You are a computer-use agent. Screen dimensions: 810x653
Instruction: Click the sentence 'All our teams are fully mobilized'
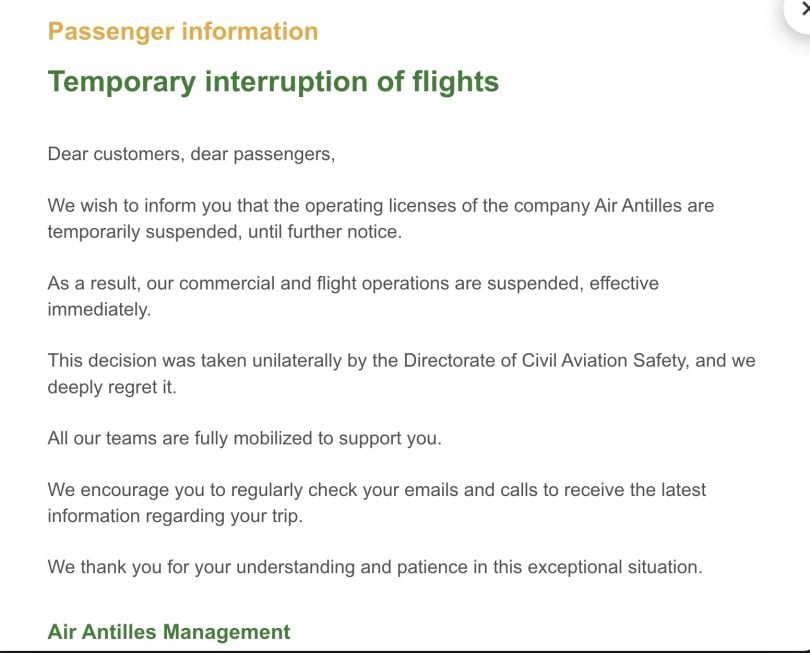[244, 438]
